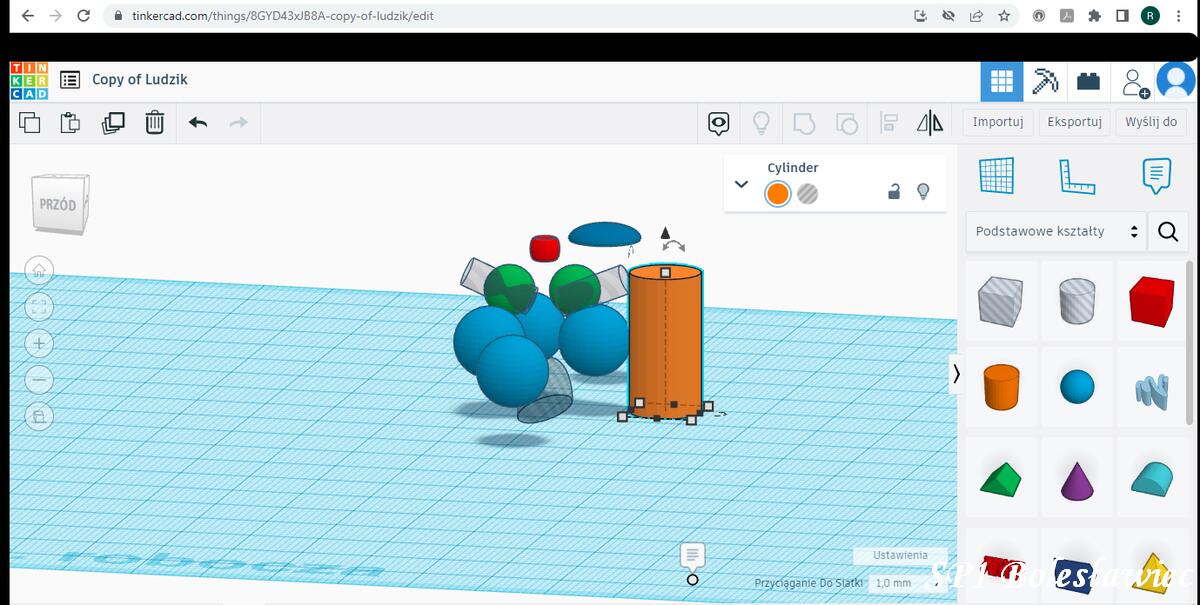Click the design title Copy of Ludzik
Screen dimensions: 1200x605
140,80
